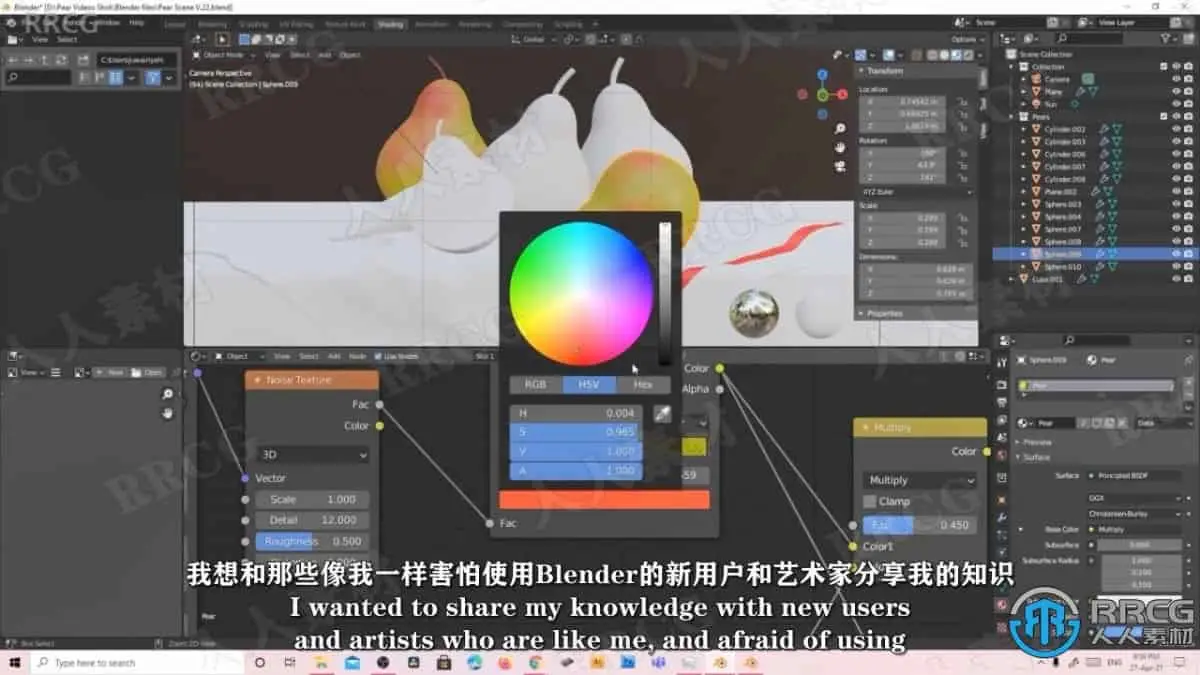This screenshot has width=1200, height=675.
Task: Click the hue saturation color wheel
Action: (581, 293)
